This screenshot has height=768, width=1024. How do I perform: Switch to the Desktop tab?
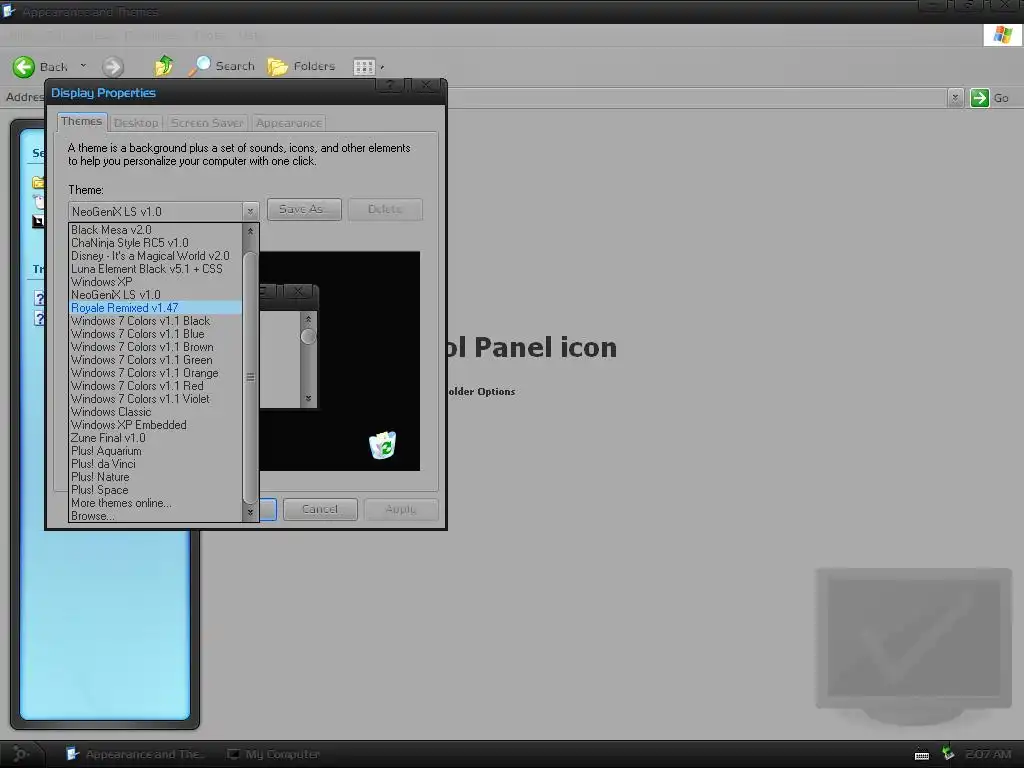[136, 123]
